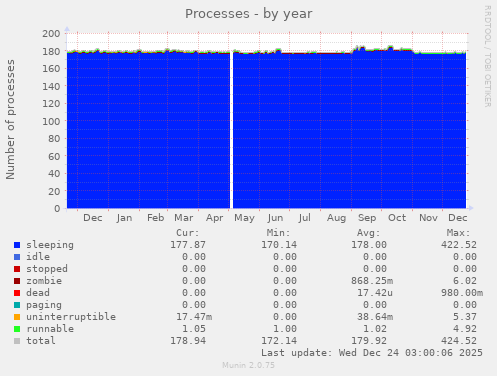Click the 'Min:' column header
This screenshot has width=497, height=376.
click(278, 233)
